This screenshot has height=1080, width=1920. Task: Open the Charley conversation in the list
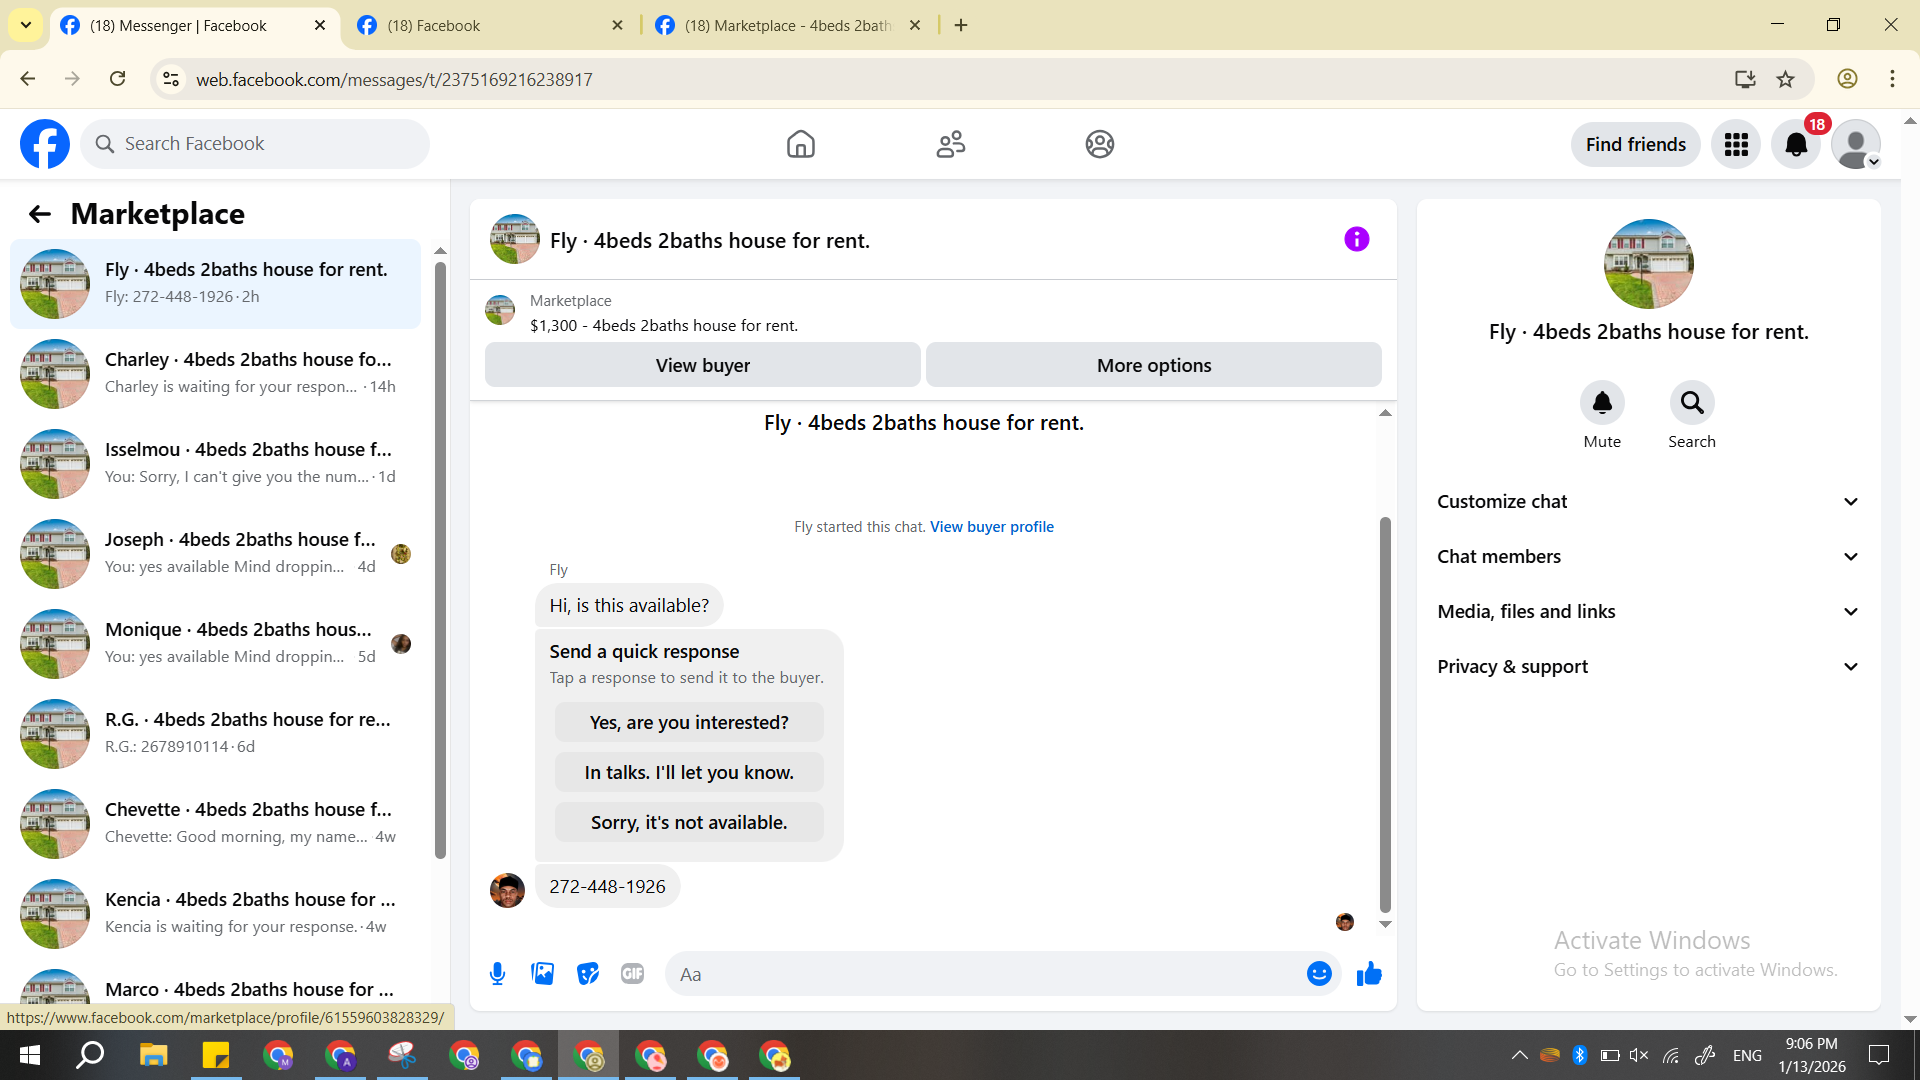coord(215,373)
